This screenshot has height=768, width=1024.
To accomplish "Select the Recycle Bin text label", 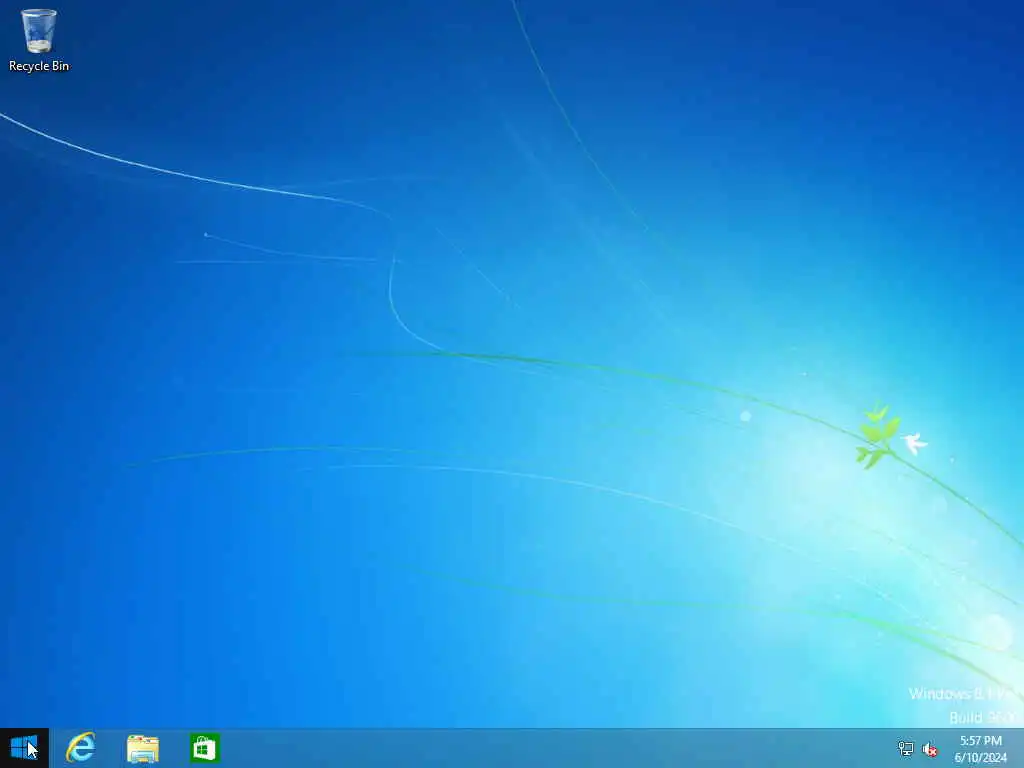I will (x=39, y=66).
